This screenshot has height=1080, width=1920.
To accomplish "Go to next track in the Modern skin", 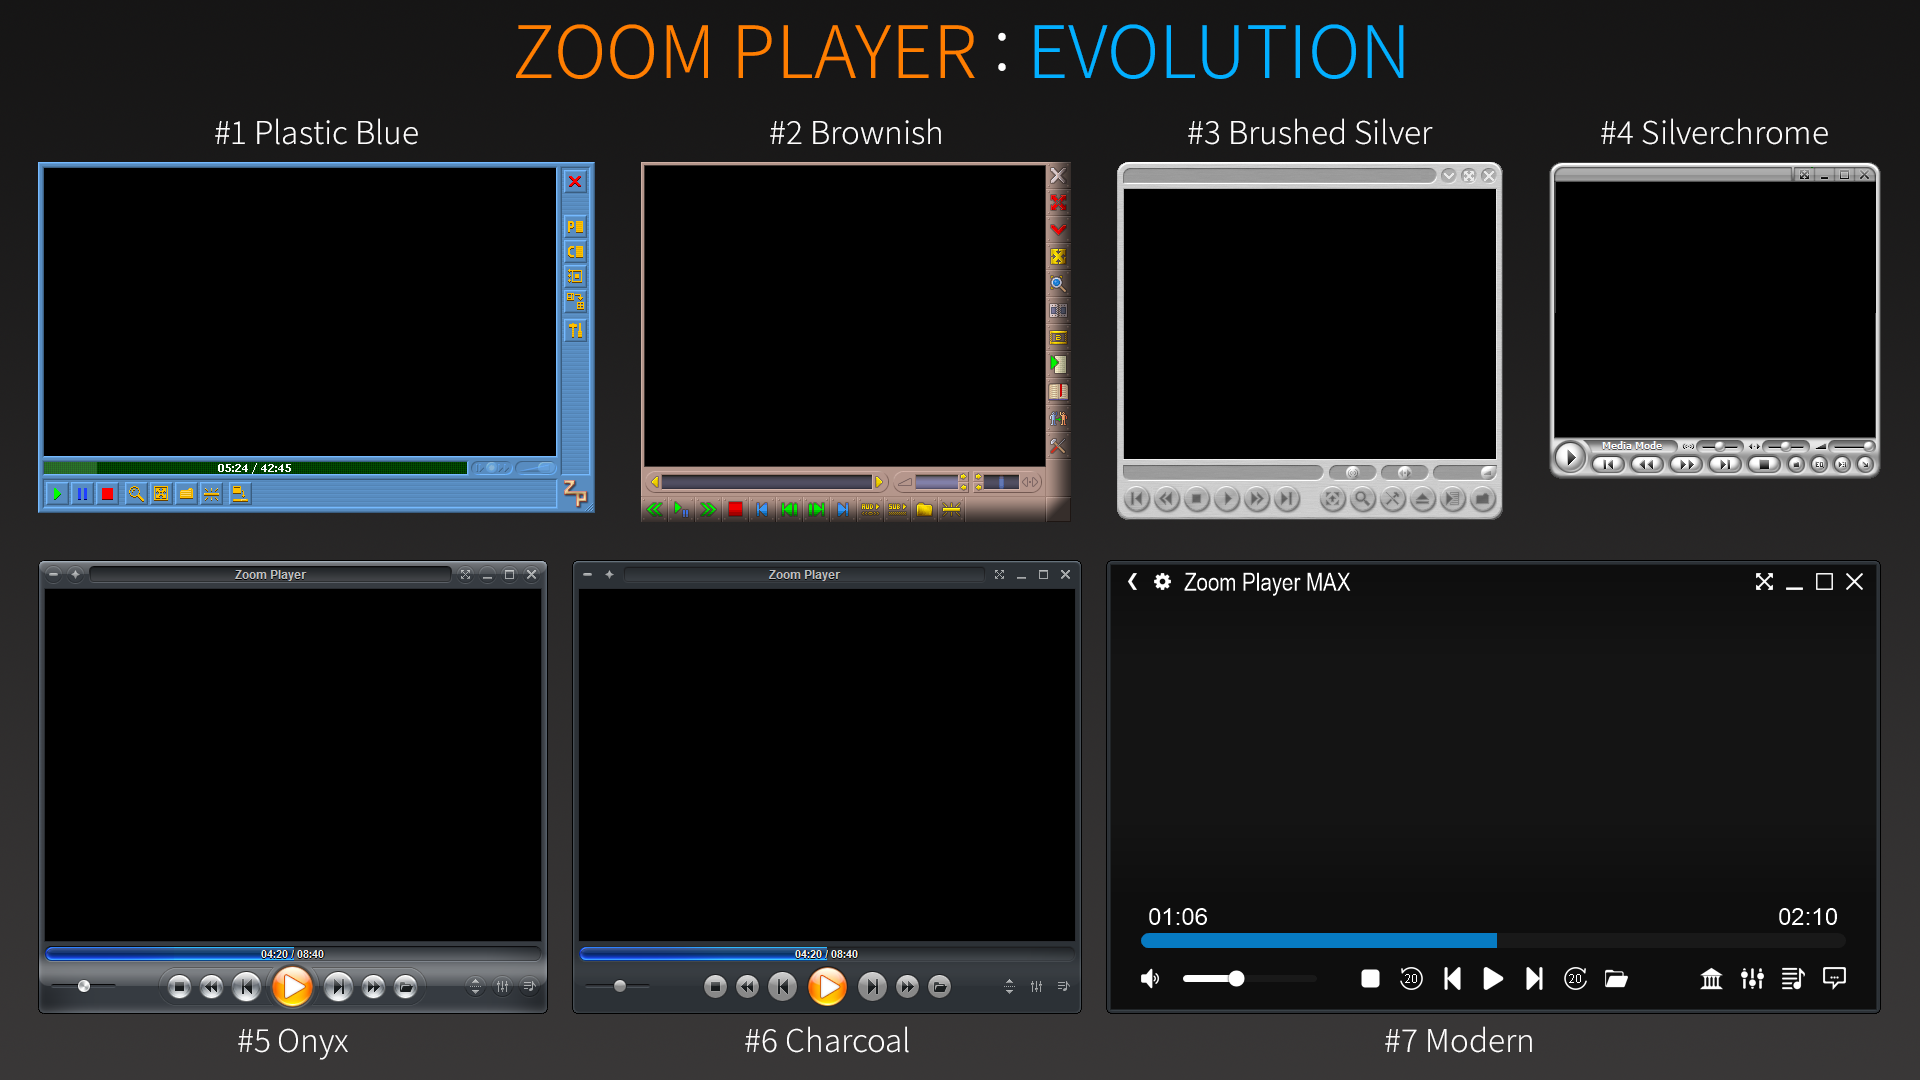I will point(1534,979).
